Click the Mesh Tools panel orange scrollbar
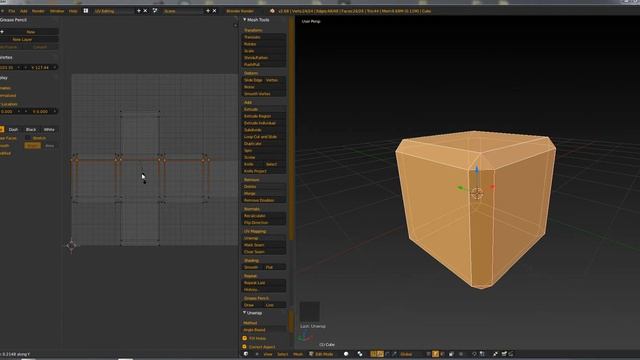 click(x=291, y=127)
